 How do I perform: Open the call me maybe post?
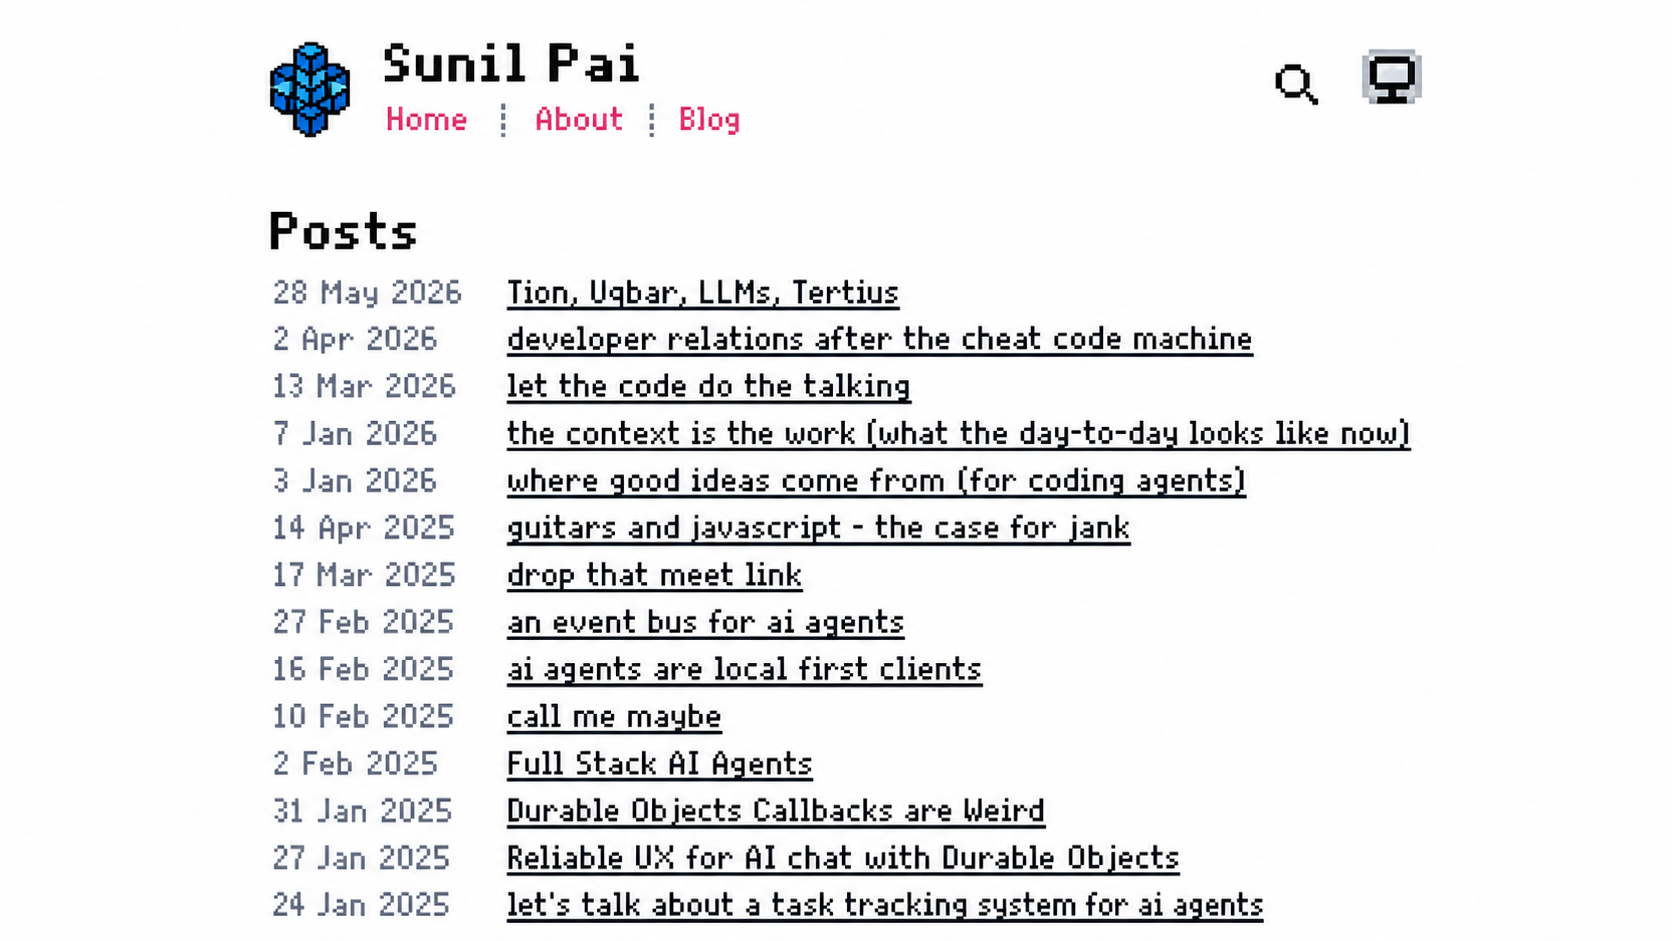click(614, 717)
